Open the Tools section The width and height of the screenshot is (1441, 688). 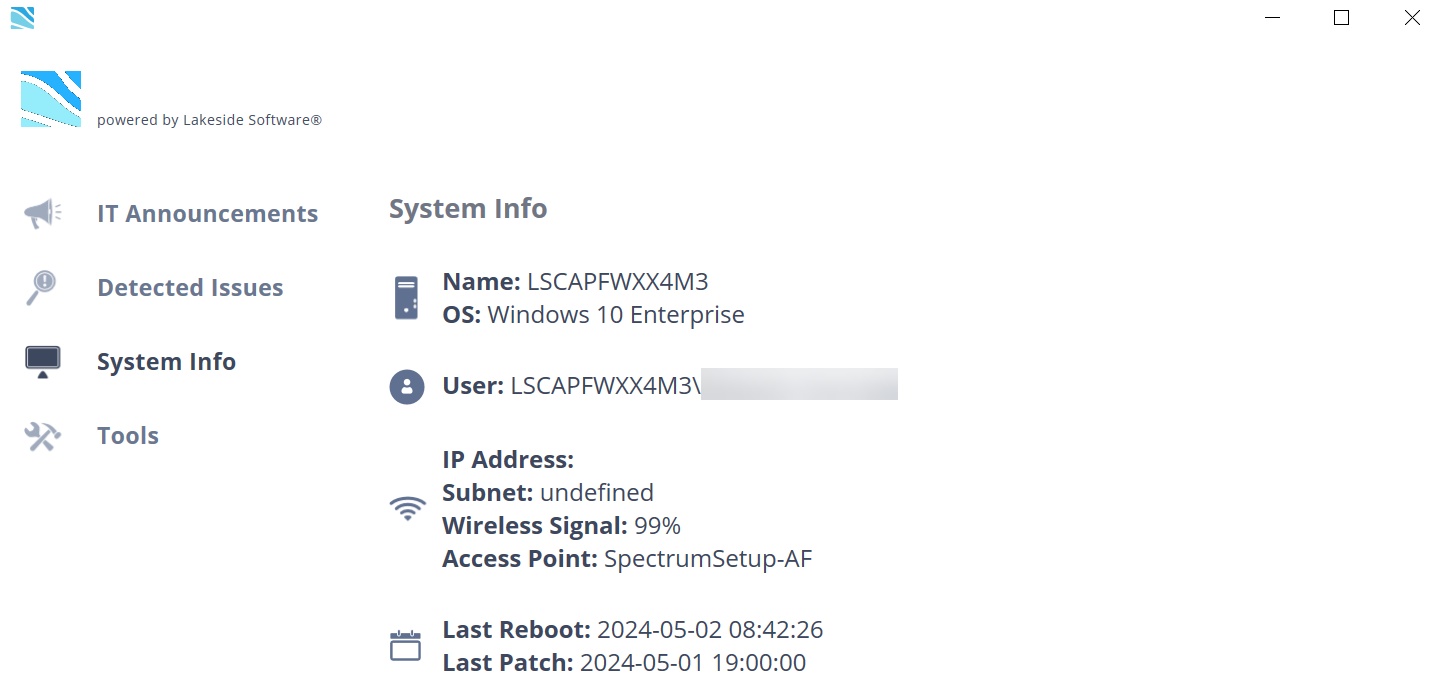[x=128, y=436]
